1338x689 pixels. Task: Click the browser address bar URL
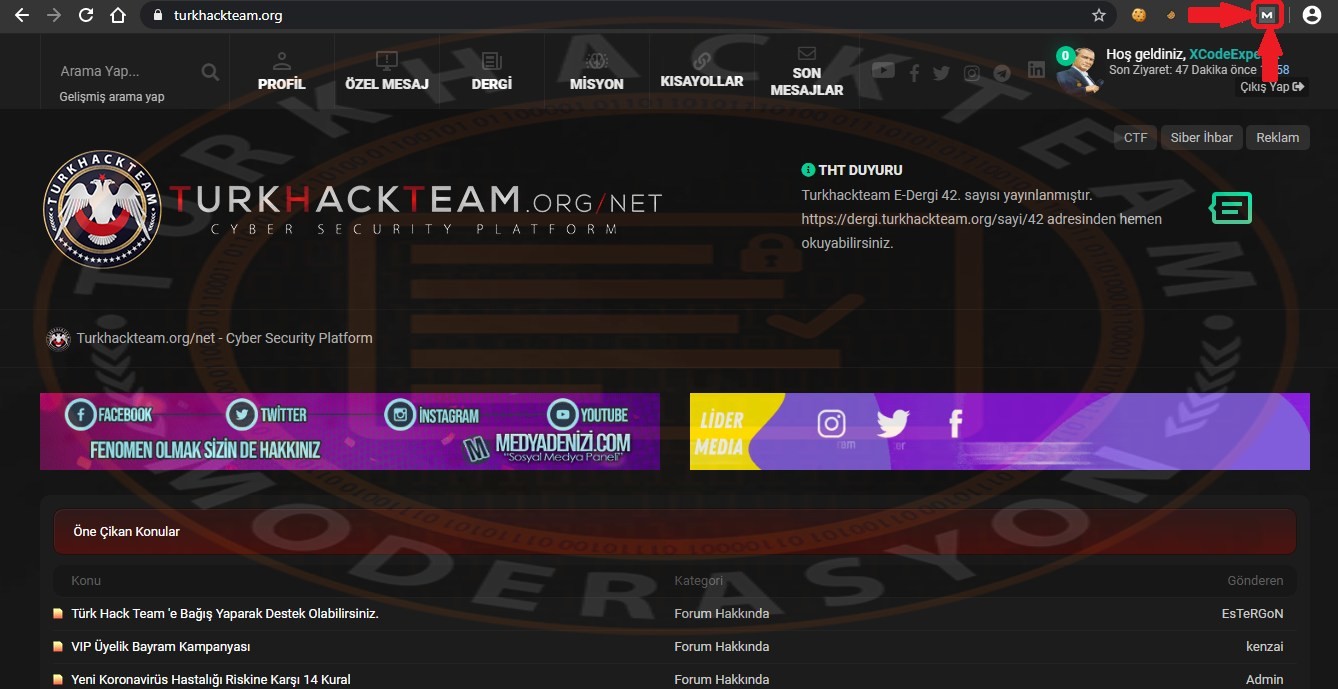pos(228,16)
